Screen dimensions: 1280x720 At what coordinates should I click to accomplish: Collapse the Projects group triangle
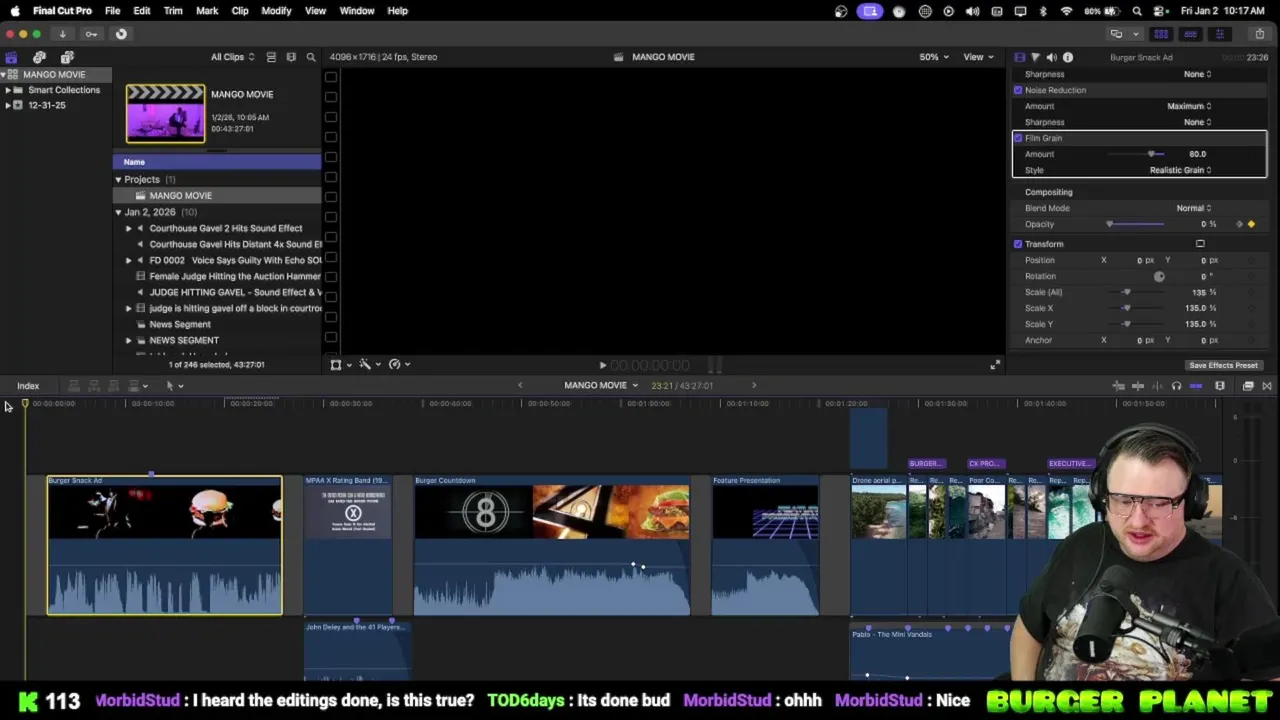pyautogui.click(x=118, y=180)
